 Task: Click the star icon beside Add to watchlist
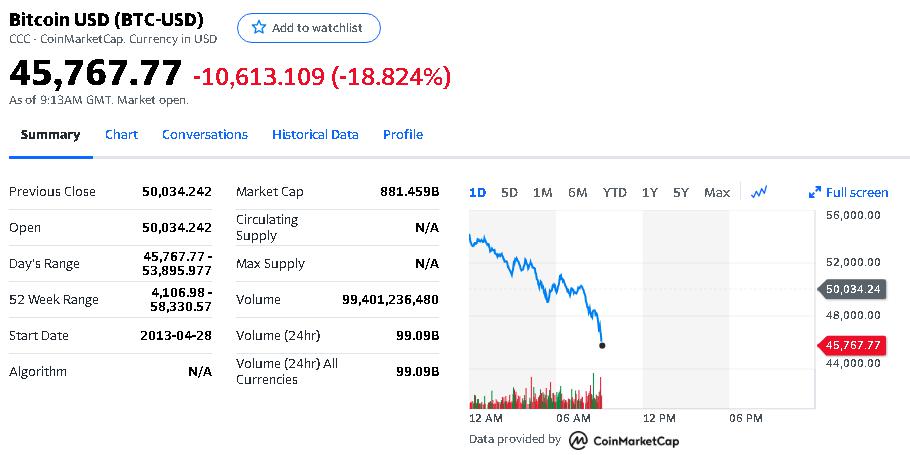coord(259,28)
